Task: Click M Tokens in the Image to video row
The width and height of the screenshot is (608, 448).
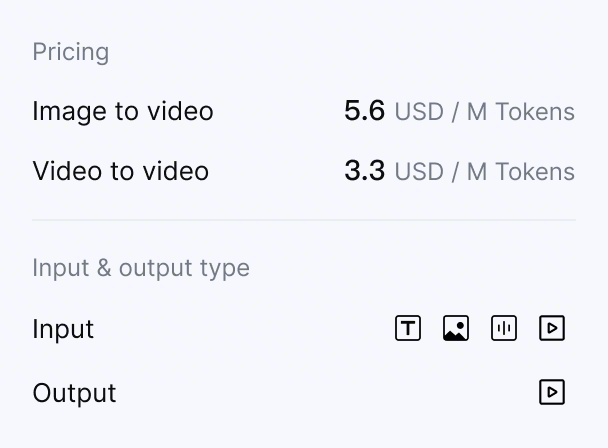Action: (521, 112)
